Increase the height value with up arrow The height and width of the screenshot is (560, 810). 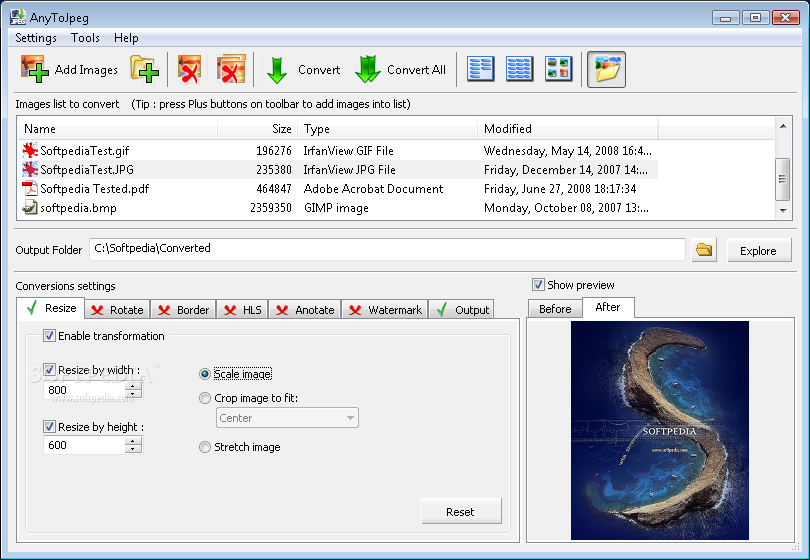click(133, 441)
